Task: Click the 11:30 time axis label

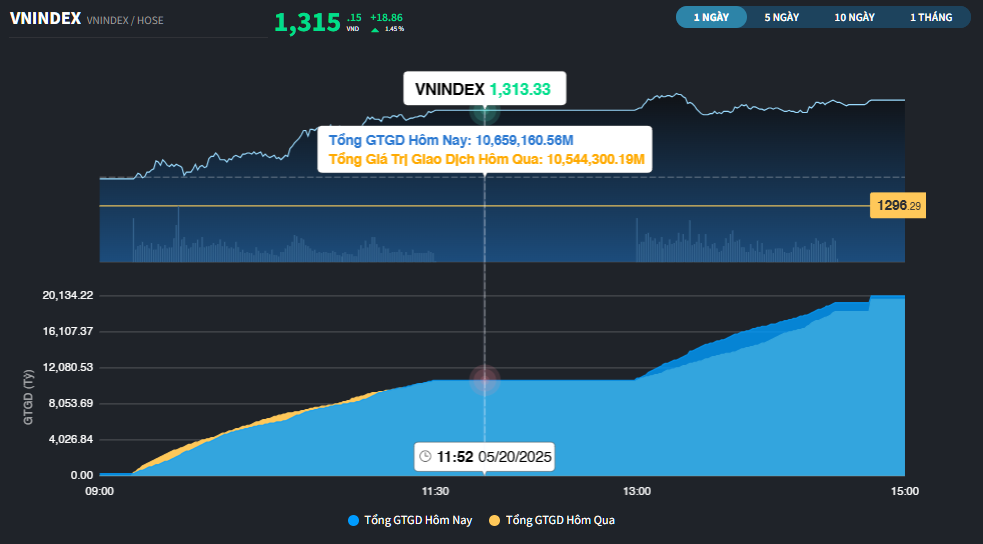Action: 435,491
